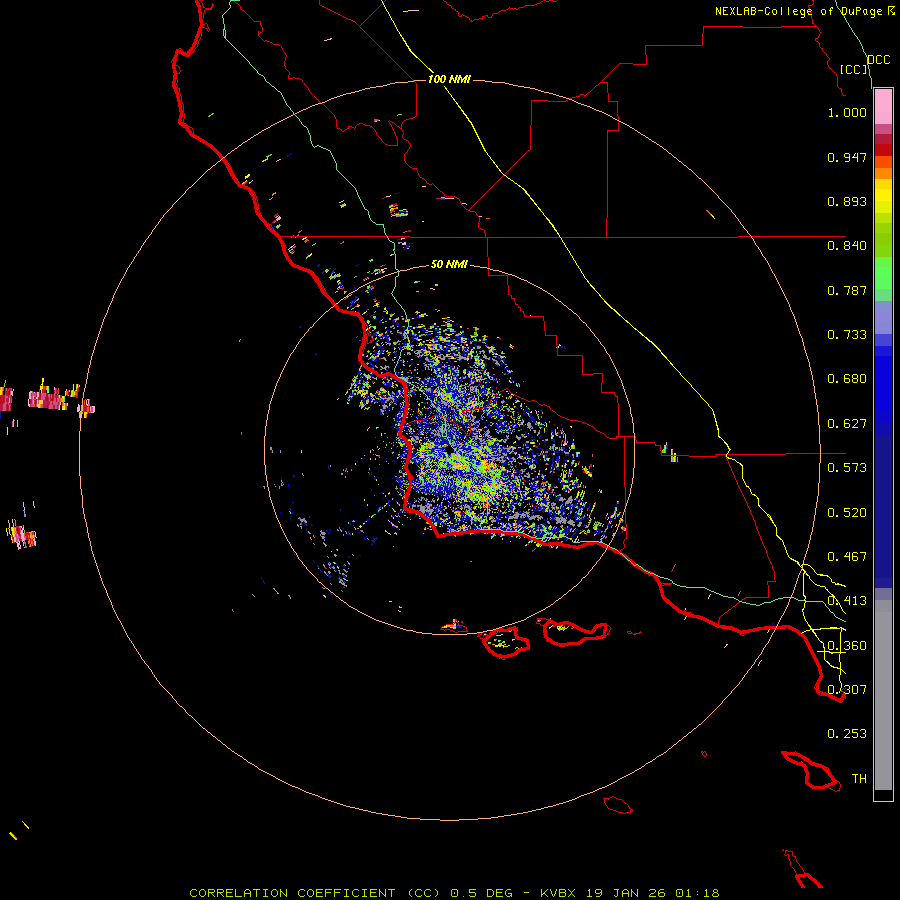
Task: Click the 0.893 legend value
Action: [x=847, y=201]
